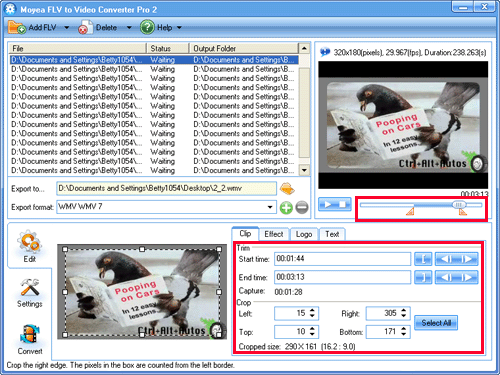Click the video preview image
Image resolution: width=500 pixels, height=375 pixels.
click(403, 125)
